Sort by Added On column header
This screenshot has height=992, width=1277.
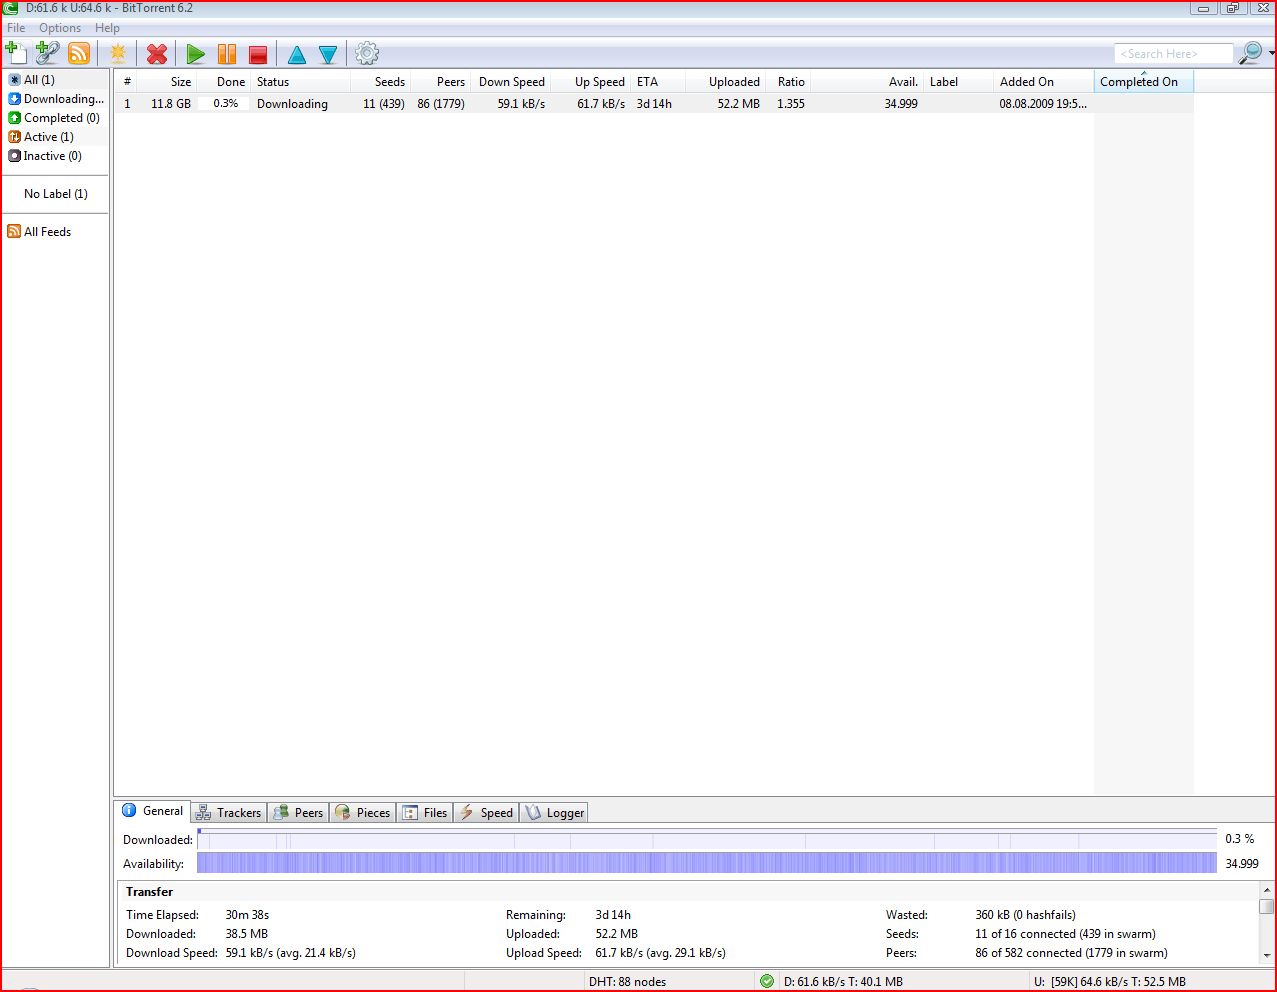point(1044,82)
